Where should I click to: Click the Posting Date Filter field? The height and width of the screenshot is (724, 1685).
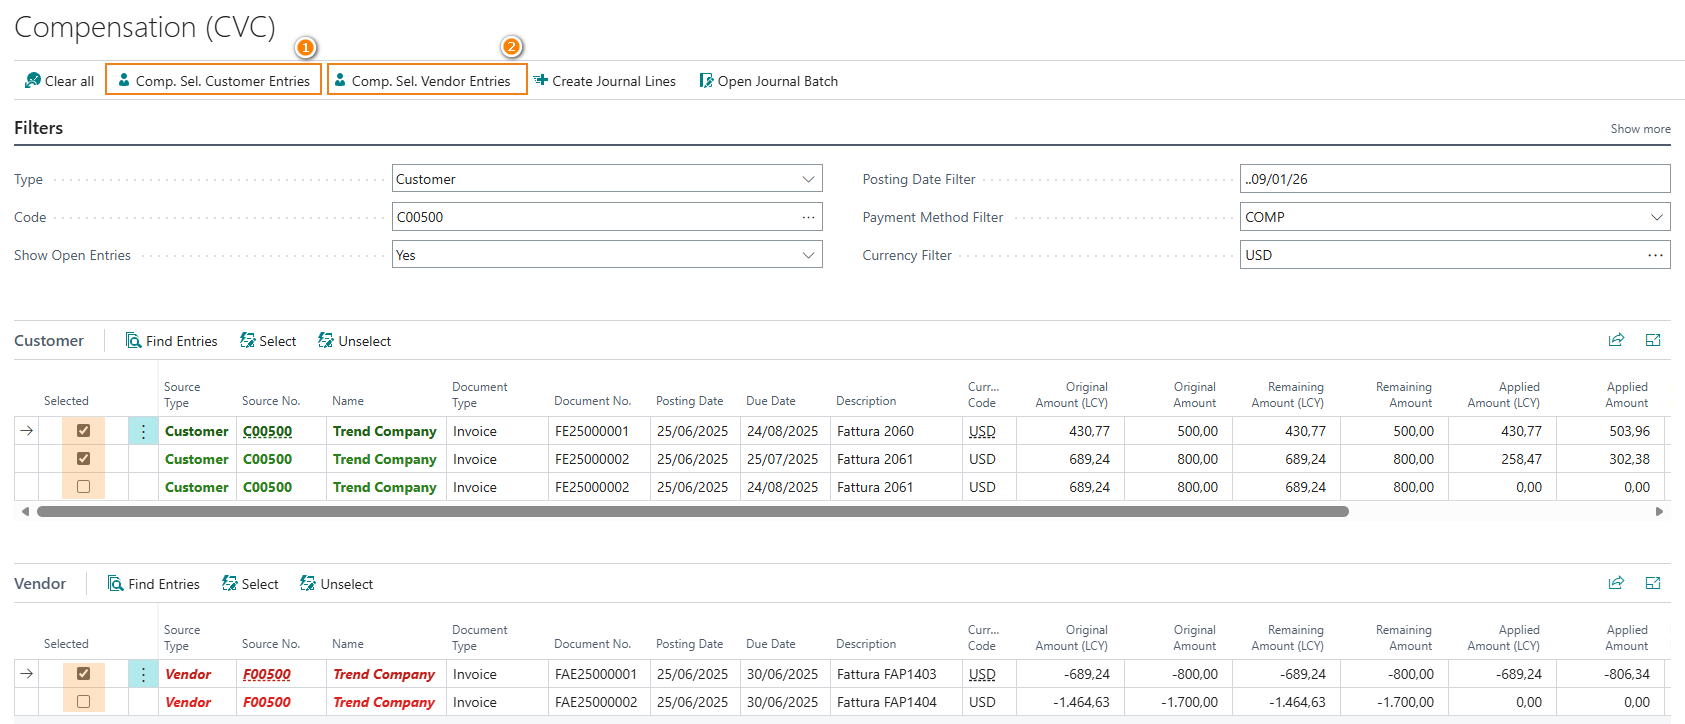pyautogui.click(x=1454, y=179)
